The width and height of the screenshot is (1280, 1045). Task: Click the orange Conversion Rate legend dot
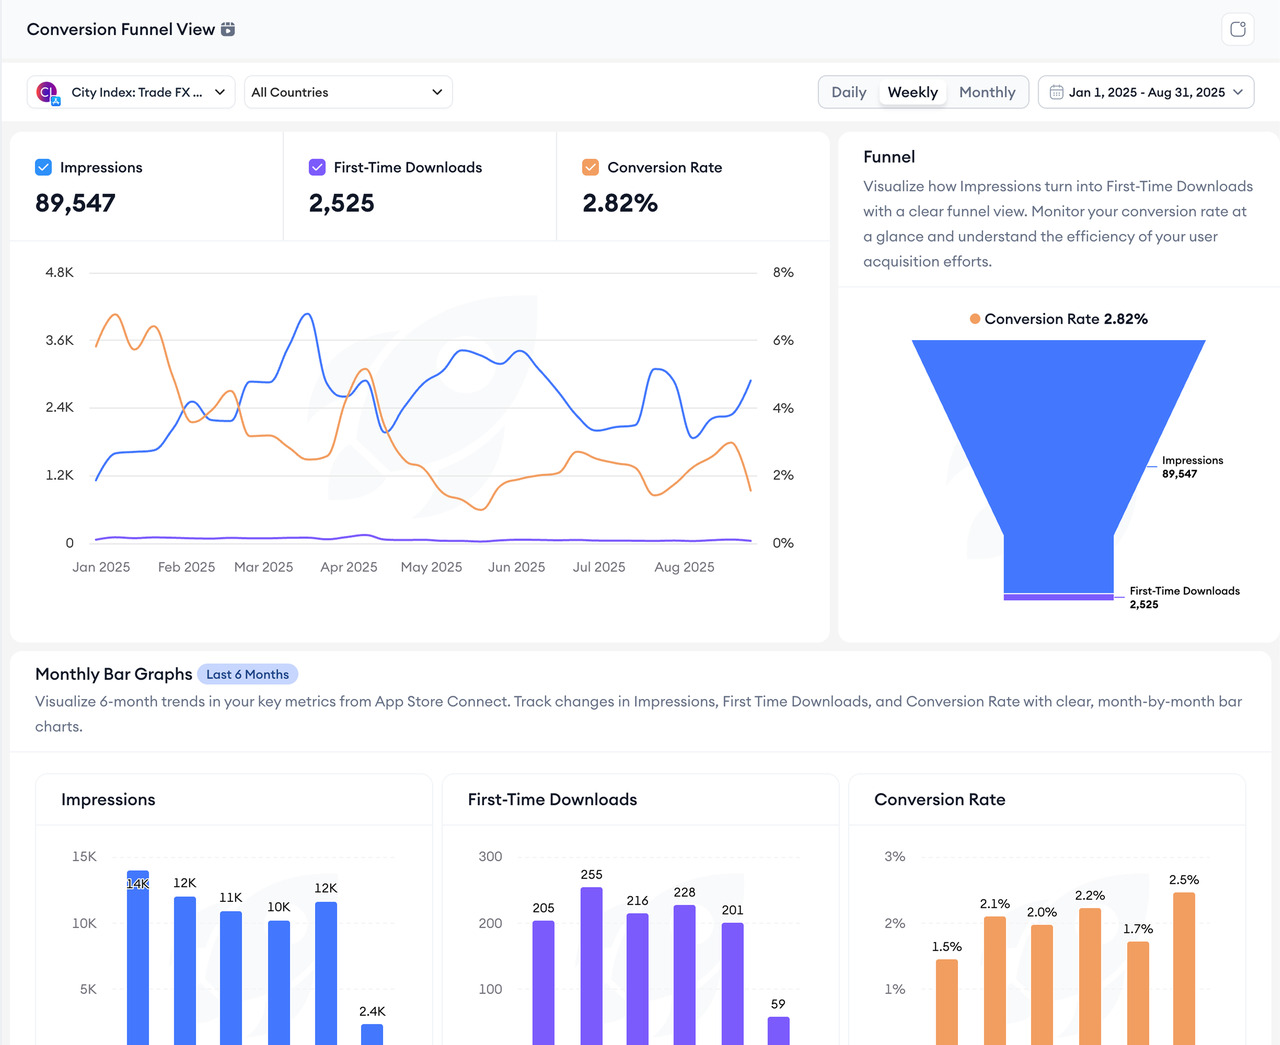tap(974, 319)
